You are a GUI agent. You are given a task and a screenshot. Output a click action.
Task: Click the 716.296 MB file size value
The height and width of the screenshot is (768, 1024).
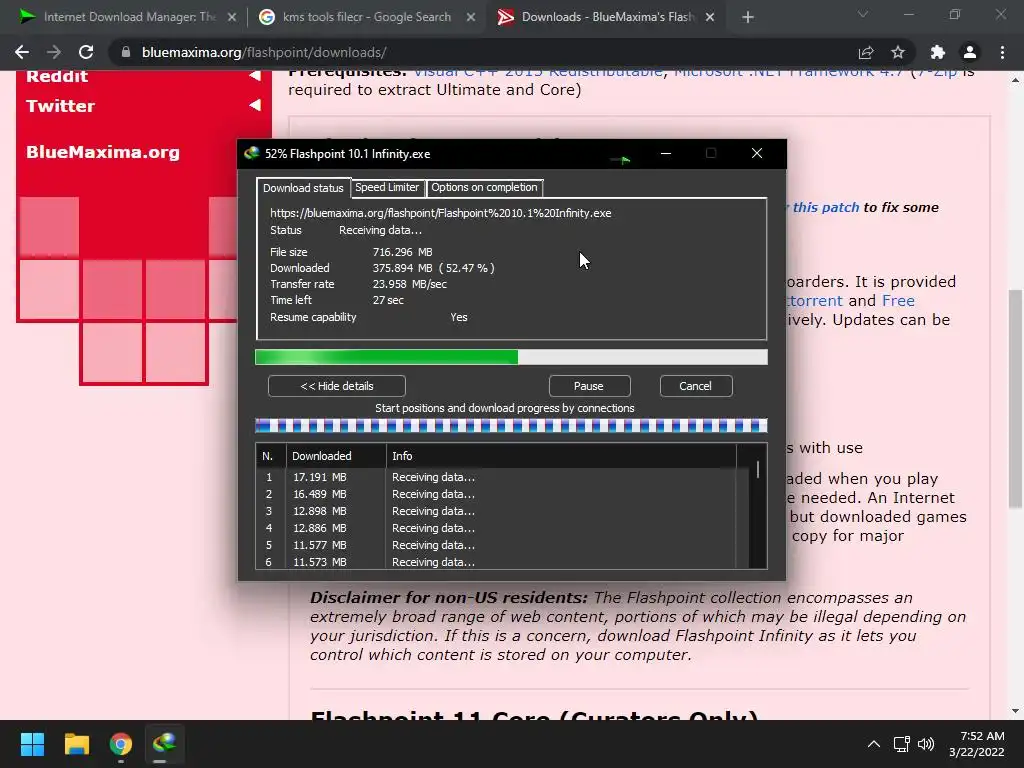[x=402, y=252]
